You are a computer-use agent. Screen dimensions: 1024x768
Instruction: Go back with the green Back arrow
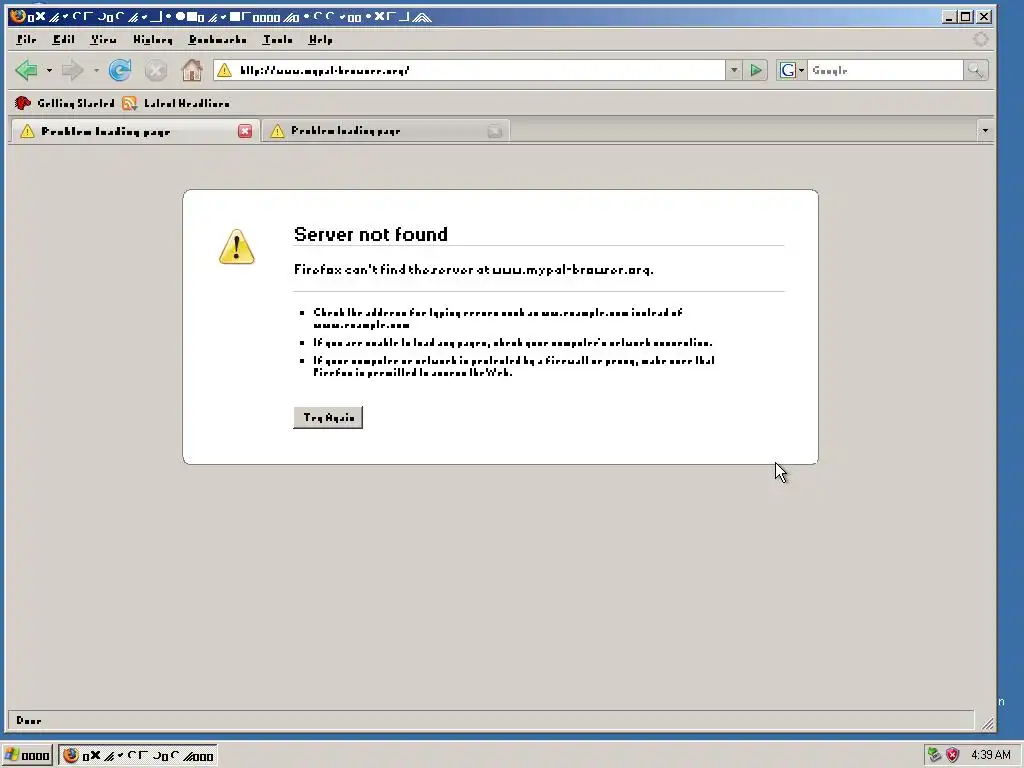pyautogui.click(x=27, y=70)
